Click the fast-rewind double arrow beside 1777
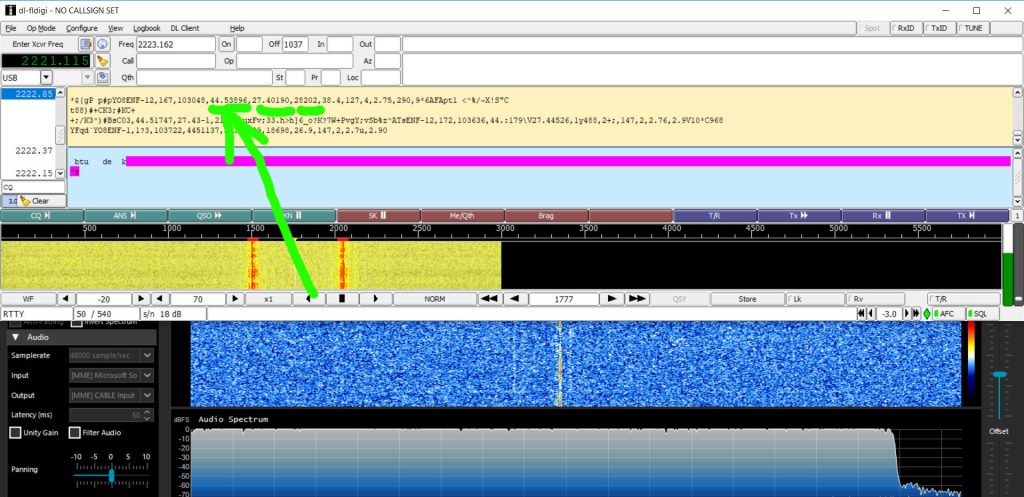The height and width of the screenshot is (497, 1024). tap(489, 298)
